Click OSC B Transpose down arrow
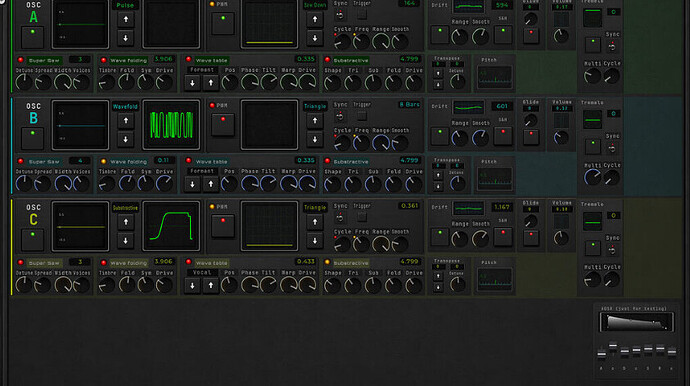The image size is (690, 386). [438, 186]
